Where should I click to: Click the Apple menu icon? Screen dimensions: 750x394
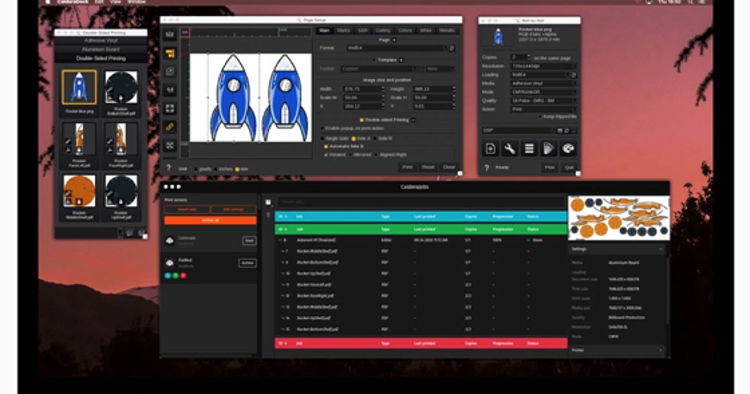pos(47,2)
